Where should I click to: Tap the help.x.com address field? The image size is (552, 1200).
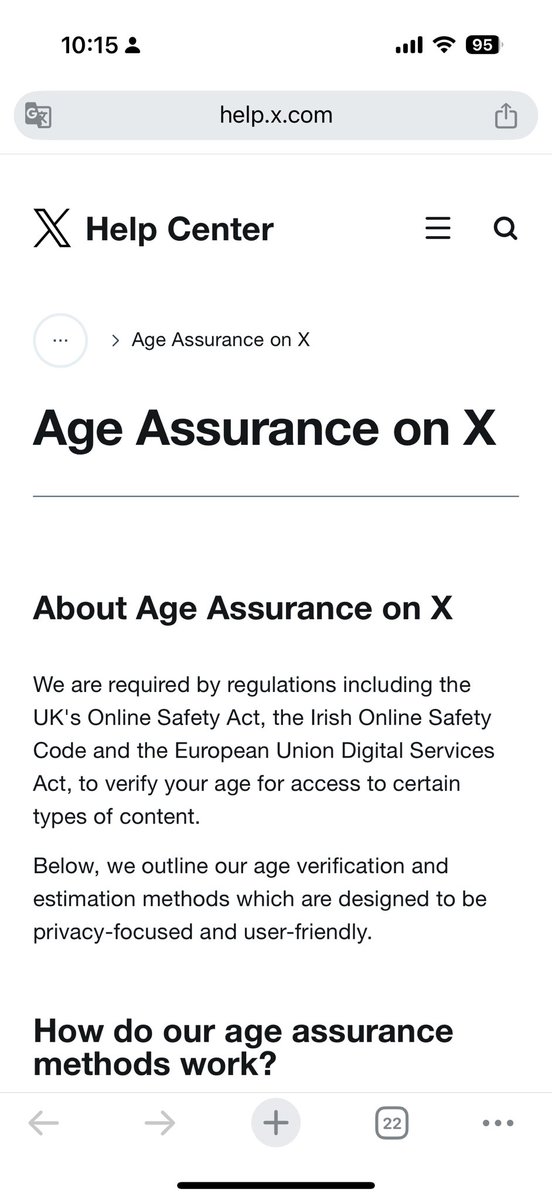276,115
